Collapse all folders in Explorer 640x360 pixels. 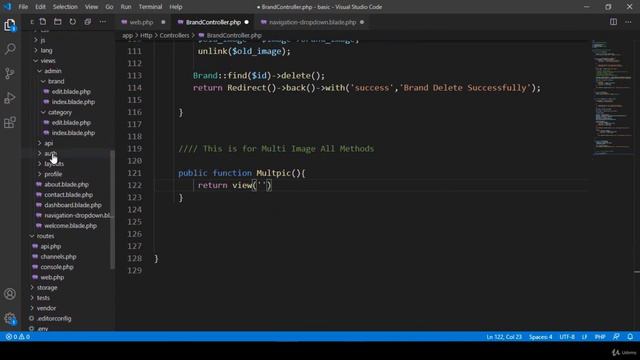coord(87,22)
